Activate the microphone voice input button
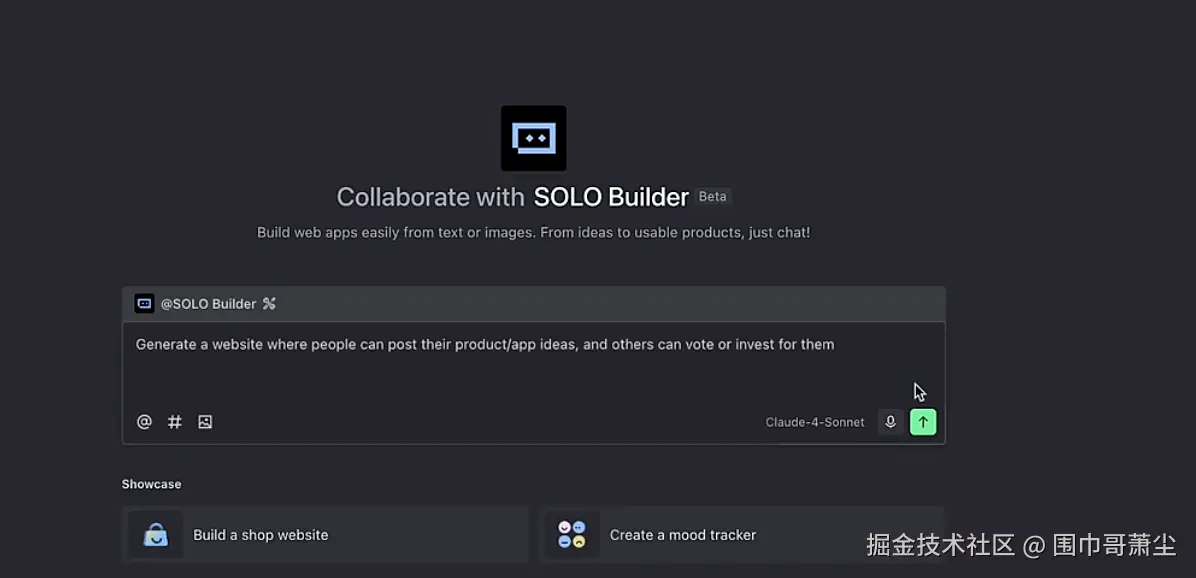This screenshot has width=1196, height=578. click(890, 422)
